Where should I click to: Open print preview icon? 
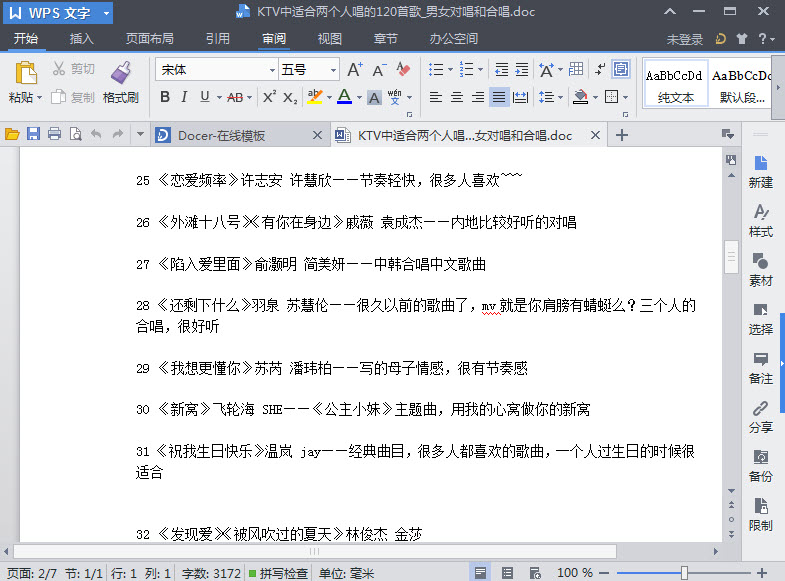pyautogui.click(x=75, y=134)
